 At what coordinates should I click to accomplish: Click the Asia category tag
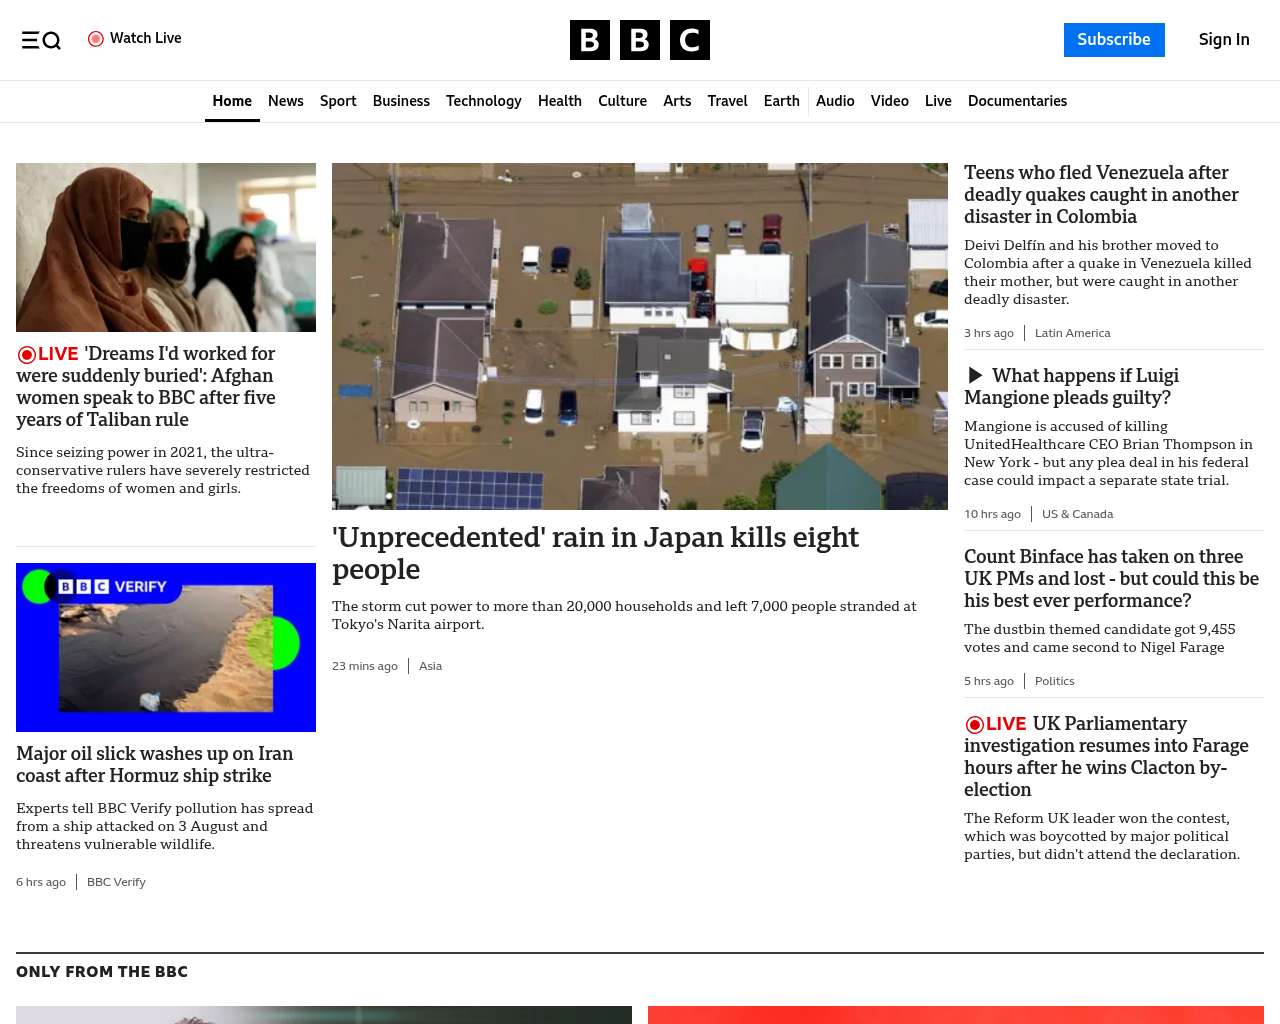coord(430,666)
